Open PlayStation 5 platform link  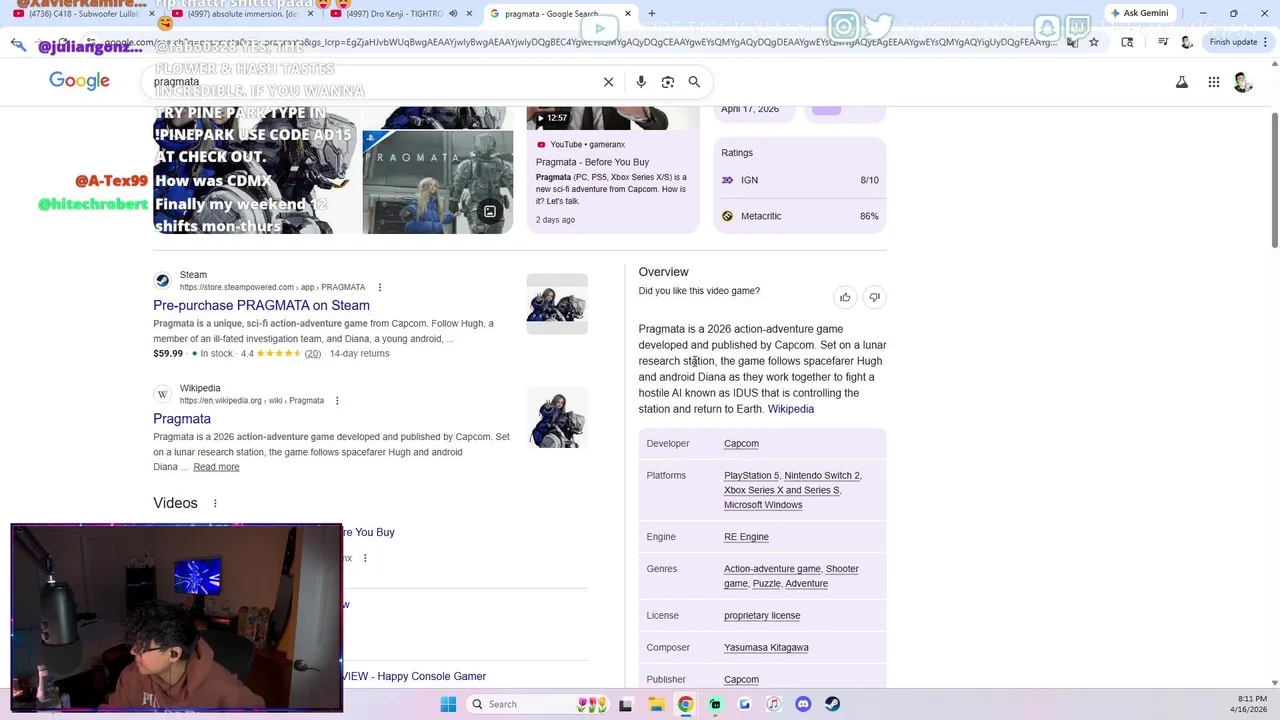751,476
